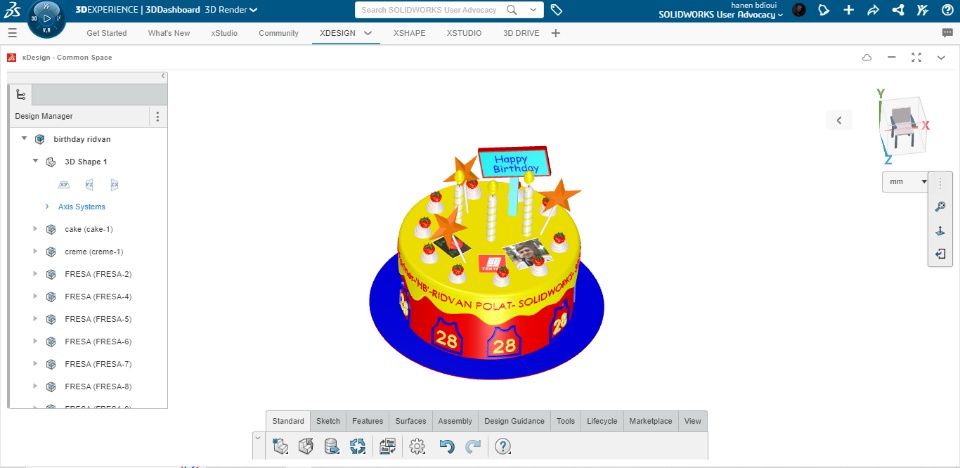
Task: Open the XDESIGN tab dropdown chevron
Action: [x=368, y=33]
